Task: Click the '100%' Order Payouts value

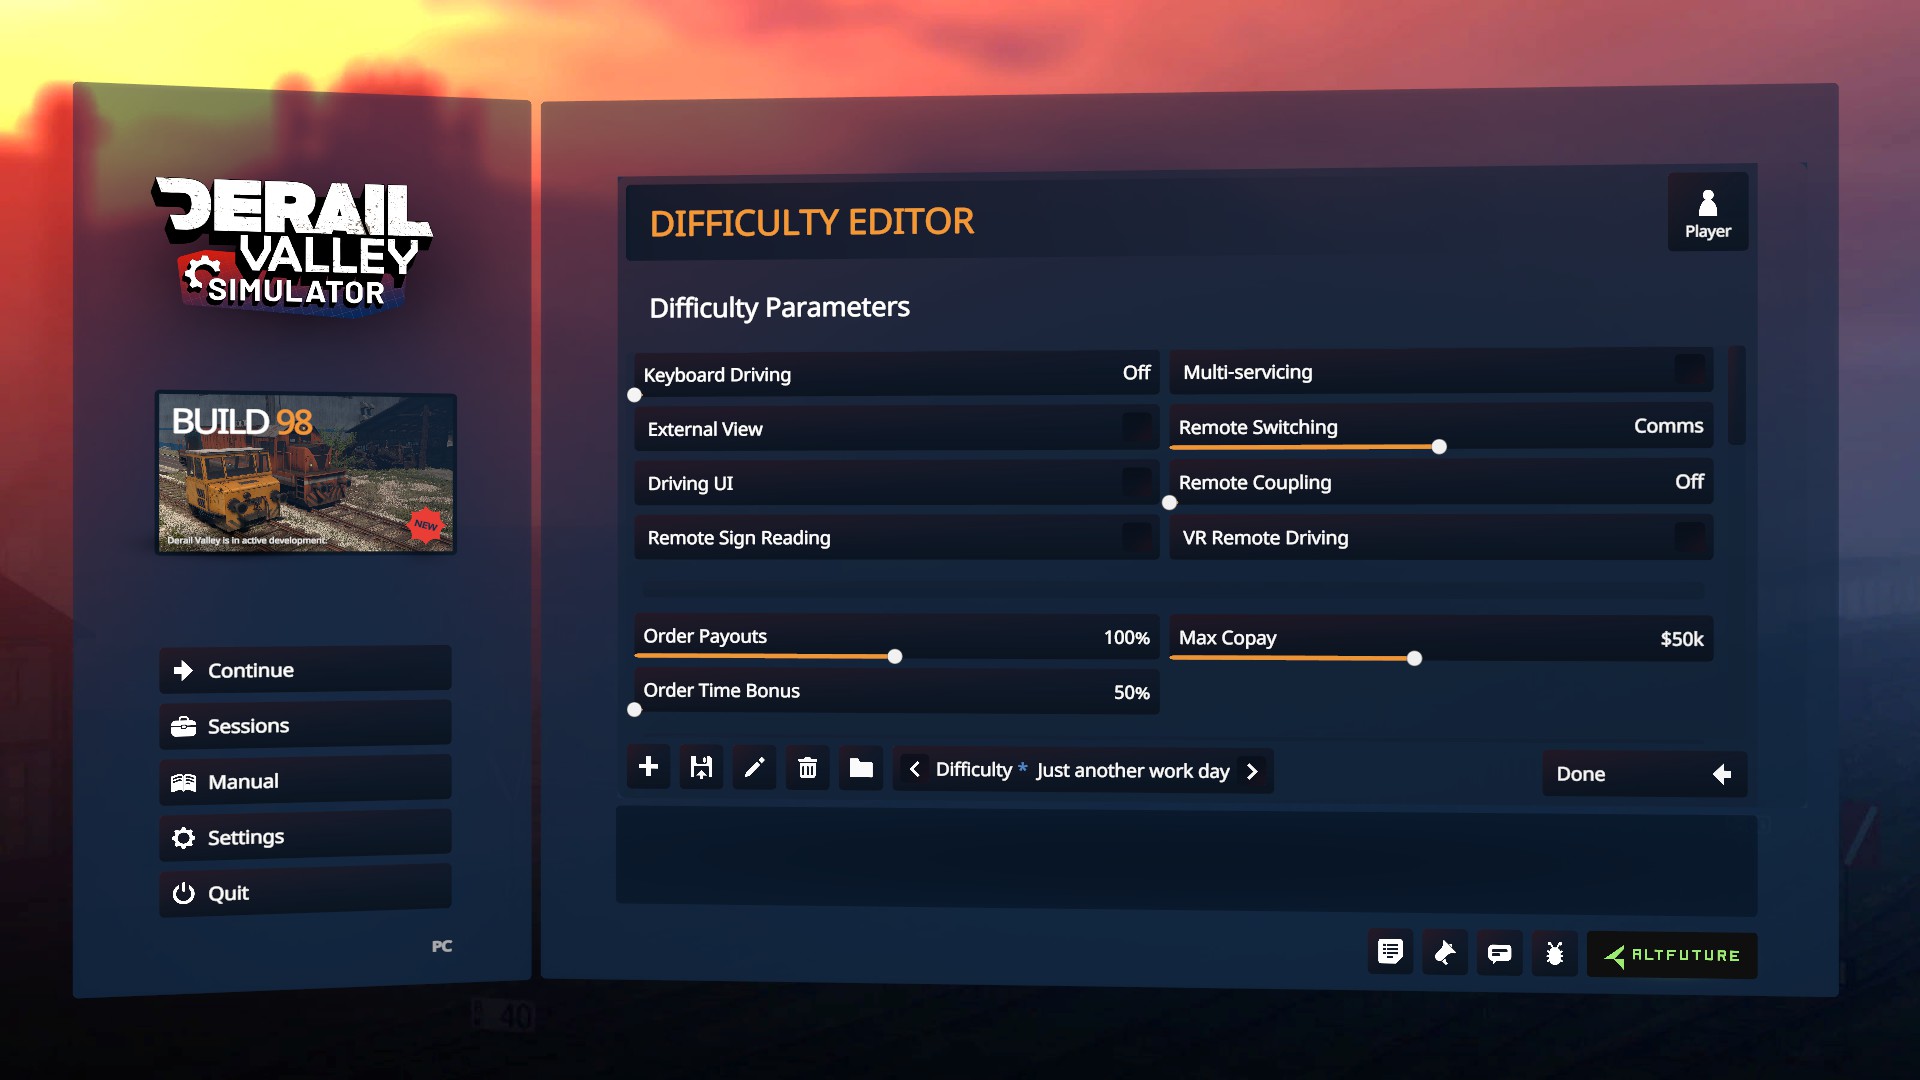Action: tap(1126, 638)
